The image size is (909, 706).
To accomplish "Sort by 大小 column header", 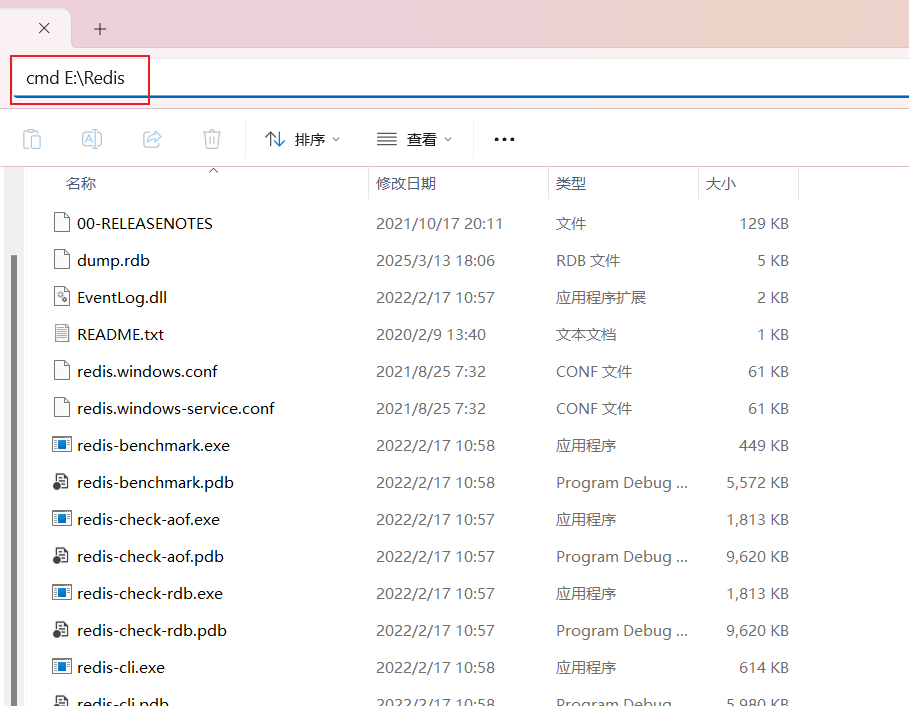I will [721, 184].
